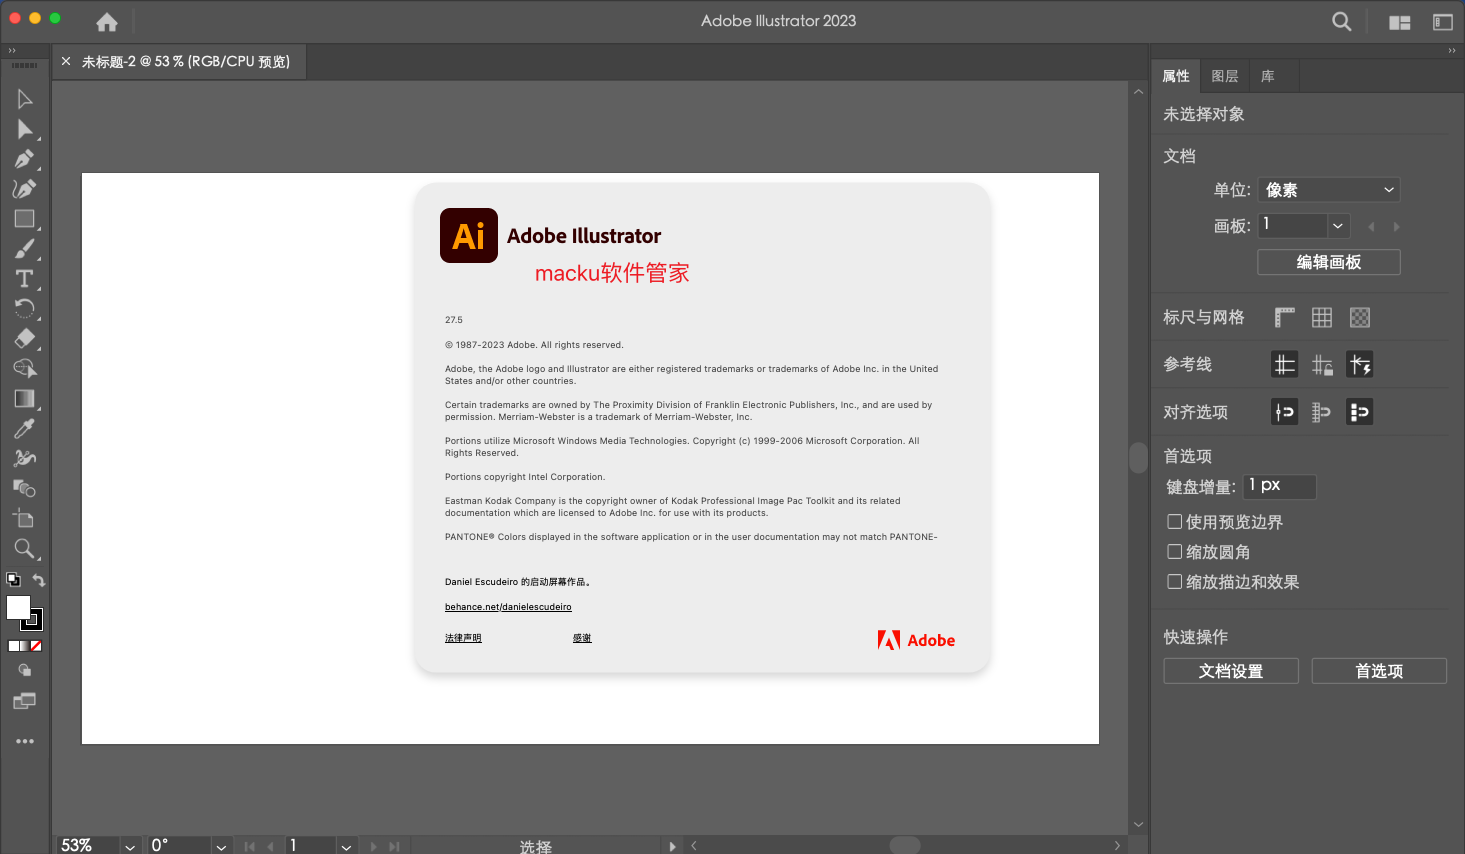Open status bar artboard navigation dropdown
This screenshot has width=1465, height=854.
coord(346,846)
